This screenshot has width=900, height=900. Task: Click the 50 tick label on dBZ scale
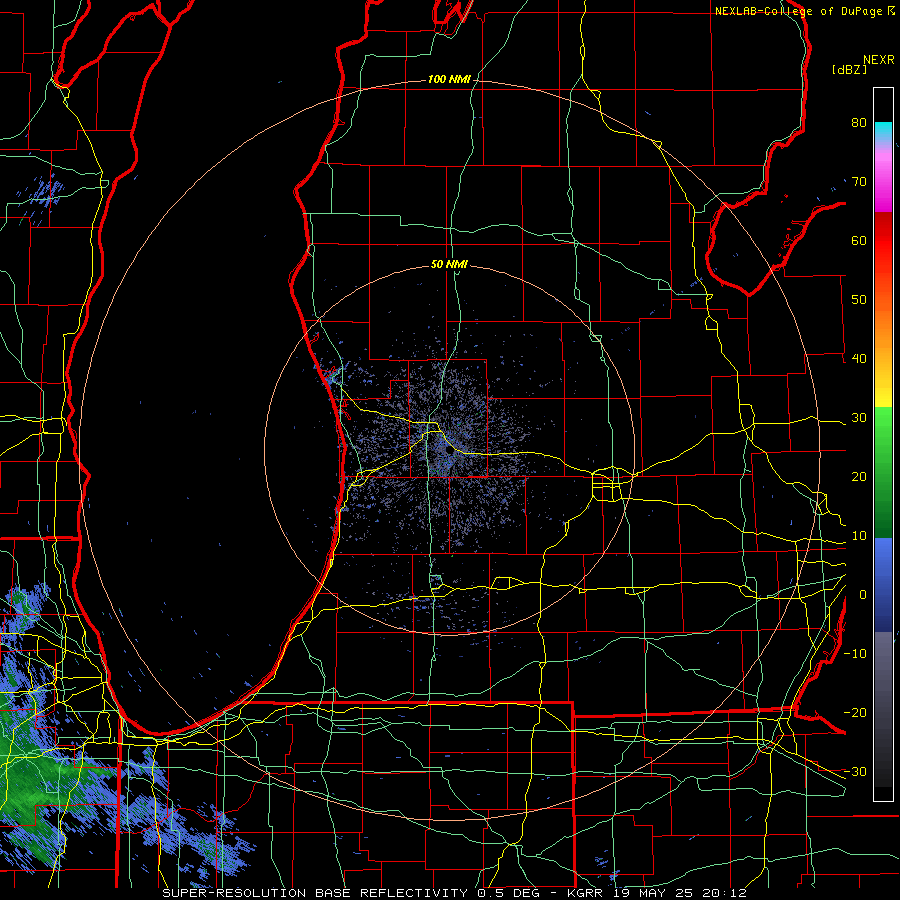coord(859,300)
